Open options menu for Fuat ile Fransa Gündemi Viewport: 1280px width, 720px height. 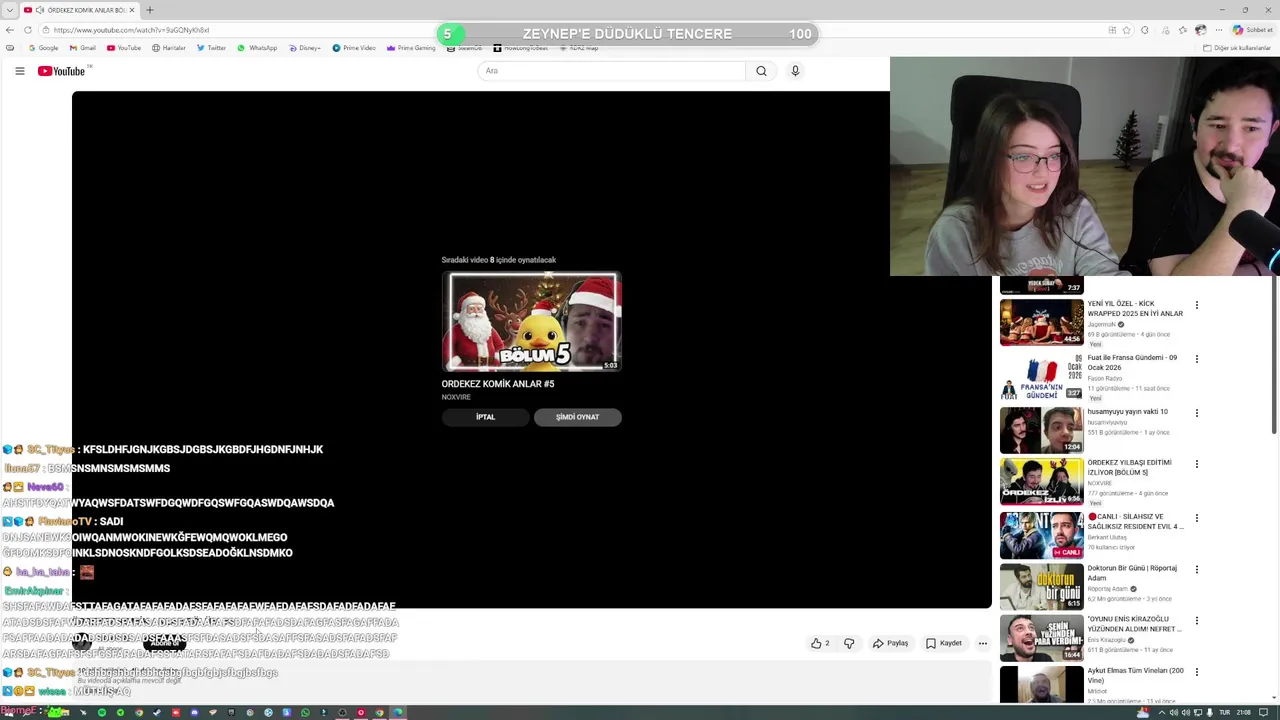1196,359
